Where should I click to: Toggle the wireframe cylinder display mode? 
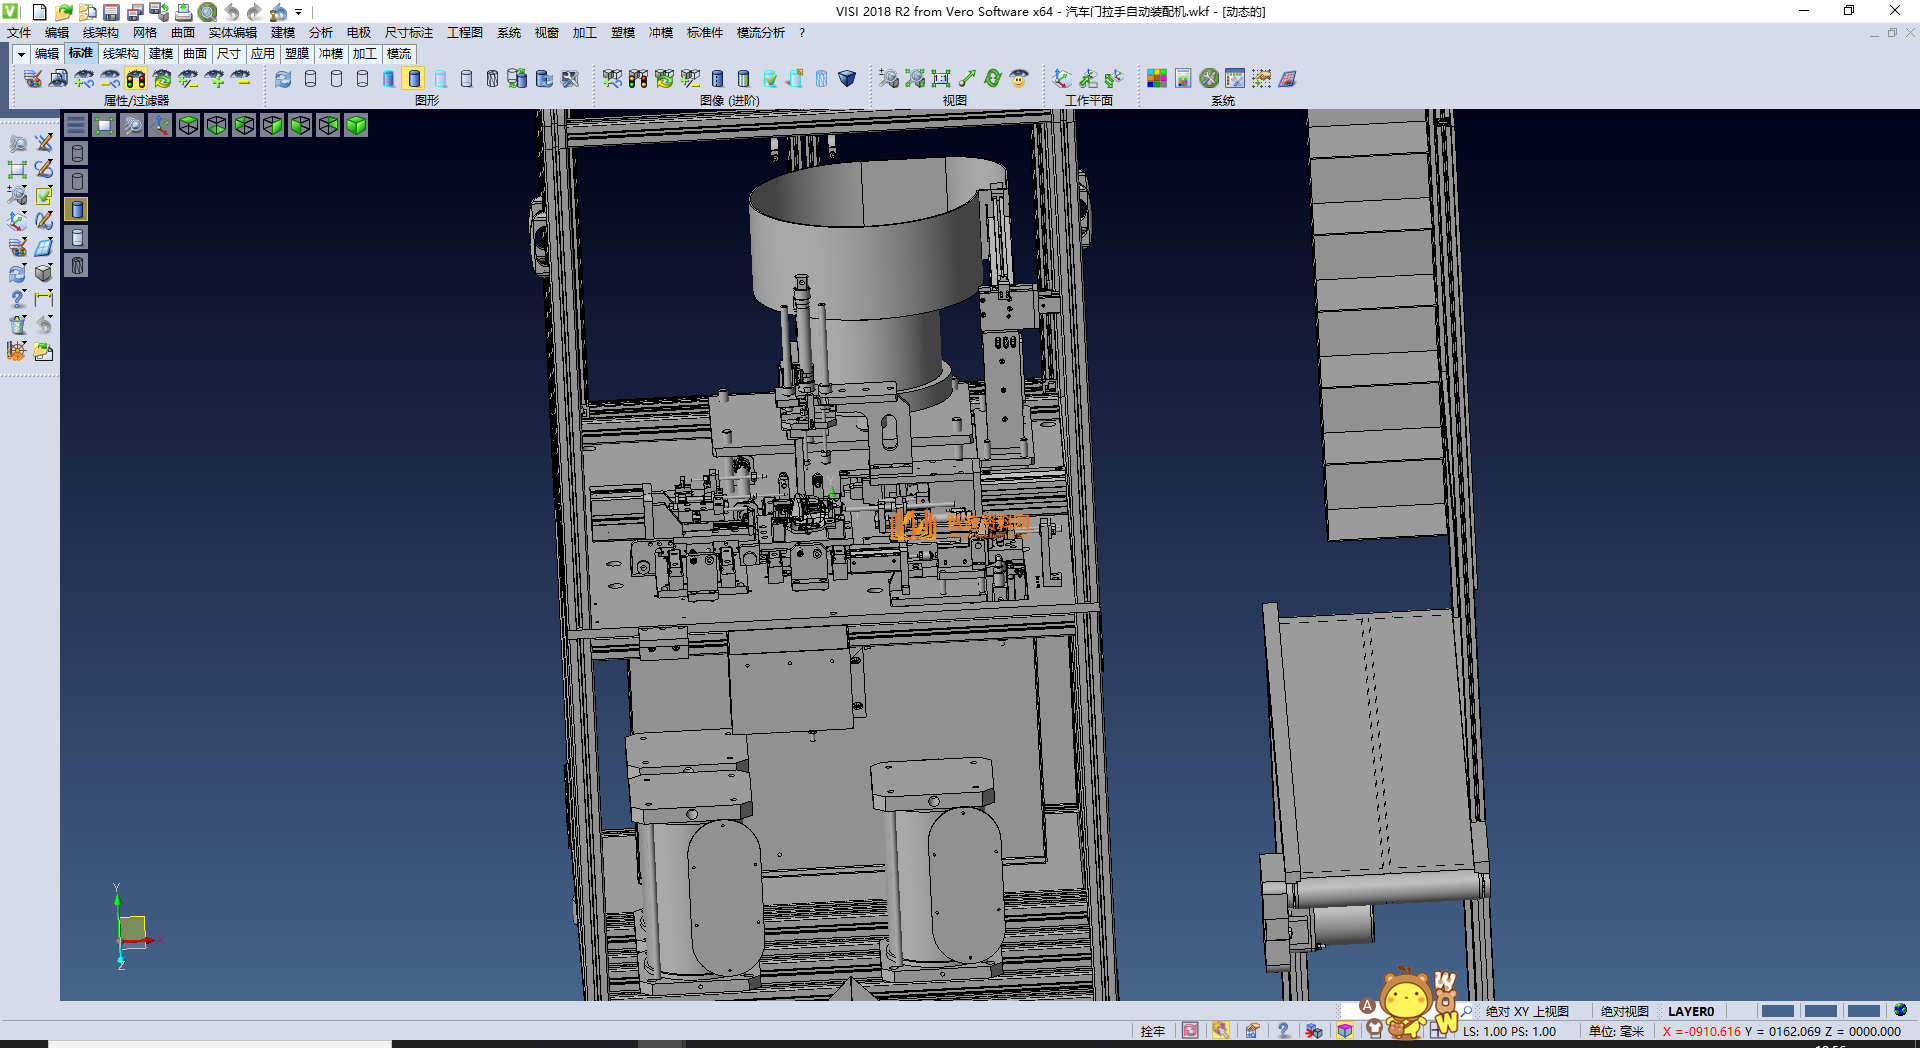[310, 78]
